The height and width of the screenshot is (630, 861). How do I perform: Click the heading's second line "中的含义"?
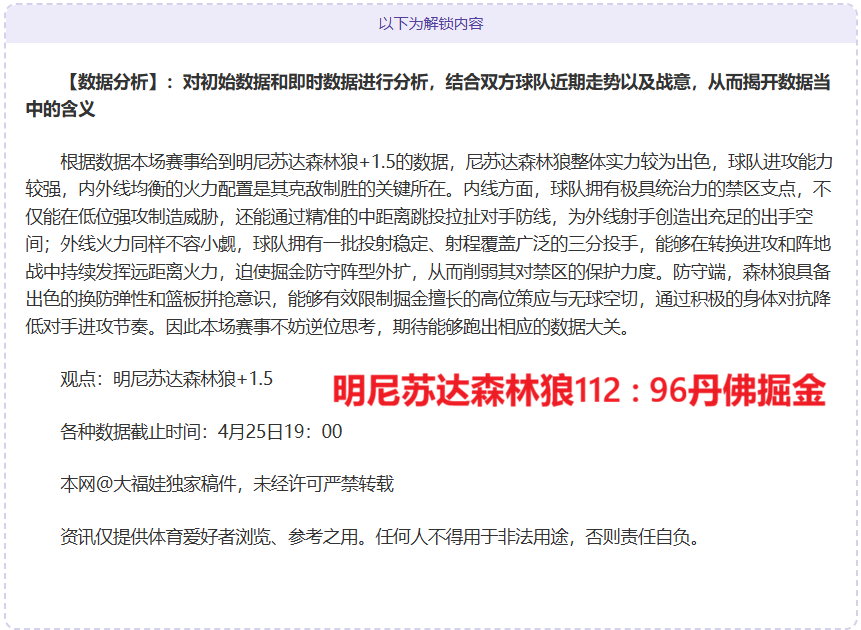point(60,109)
